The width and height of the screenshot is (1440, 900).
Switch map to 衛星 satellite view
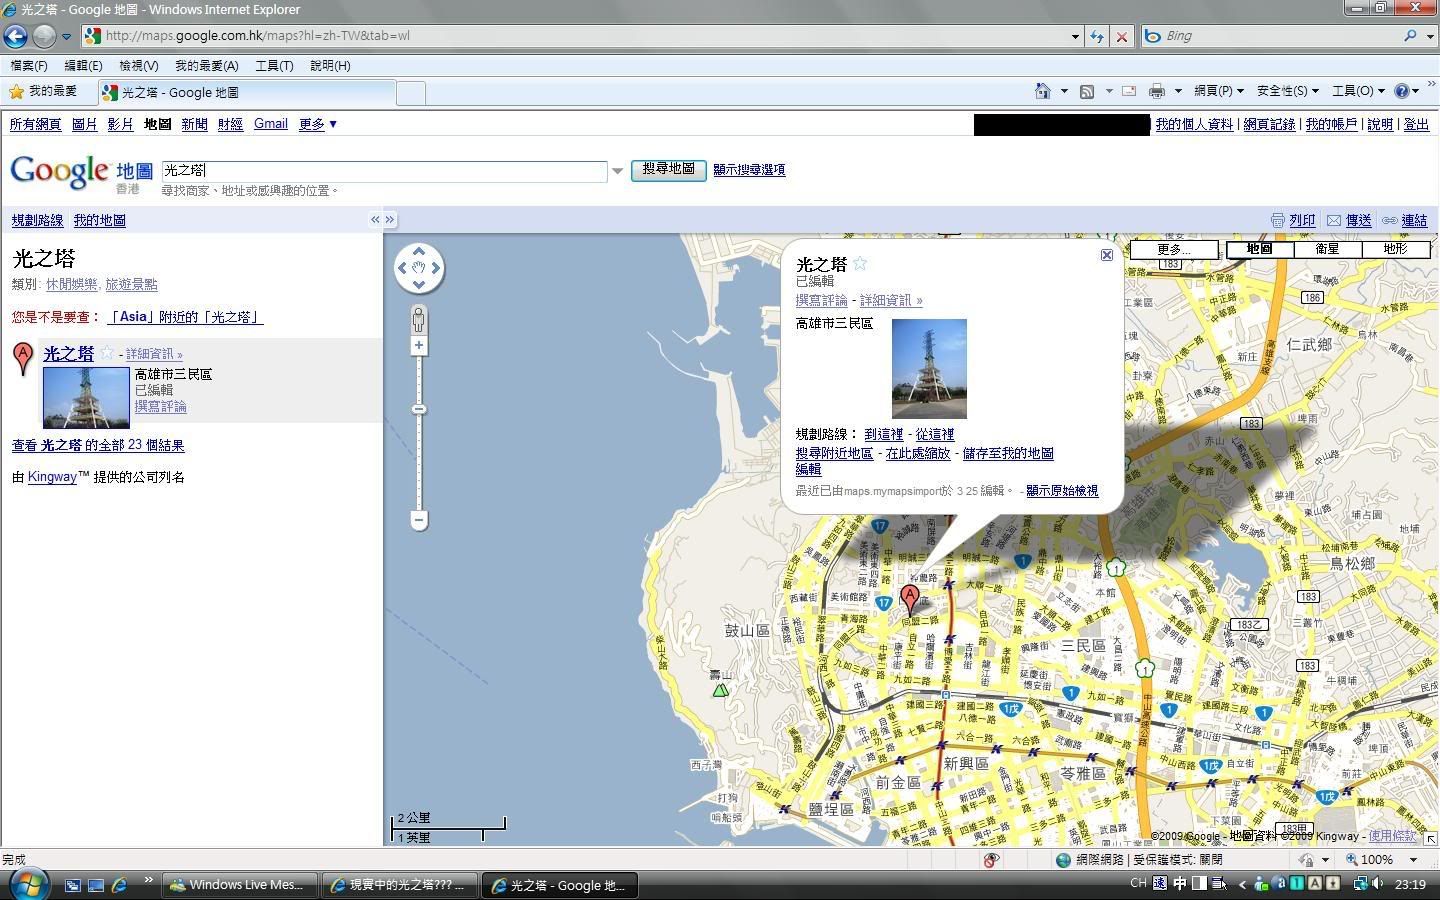tap(1326, 249)
